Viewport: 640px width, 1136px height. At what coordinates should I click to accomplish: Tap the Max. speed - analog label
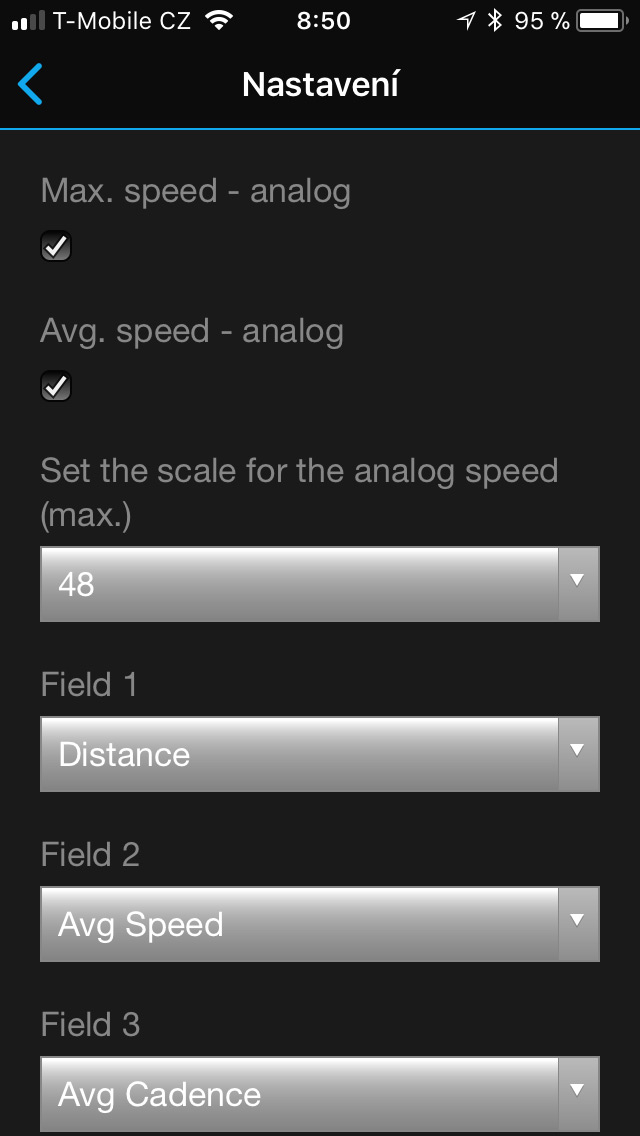(x=196, y=191)
